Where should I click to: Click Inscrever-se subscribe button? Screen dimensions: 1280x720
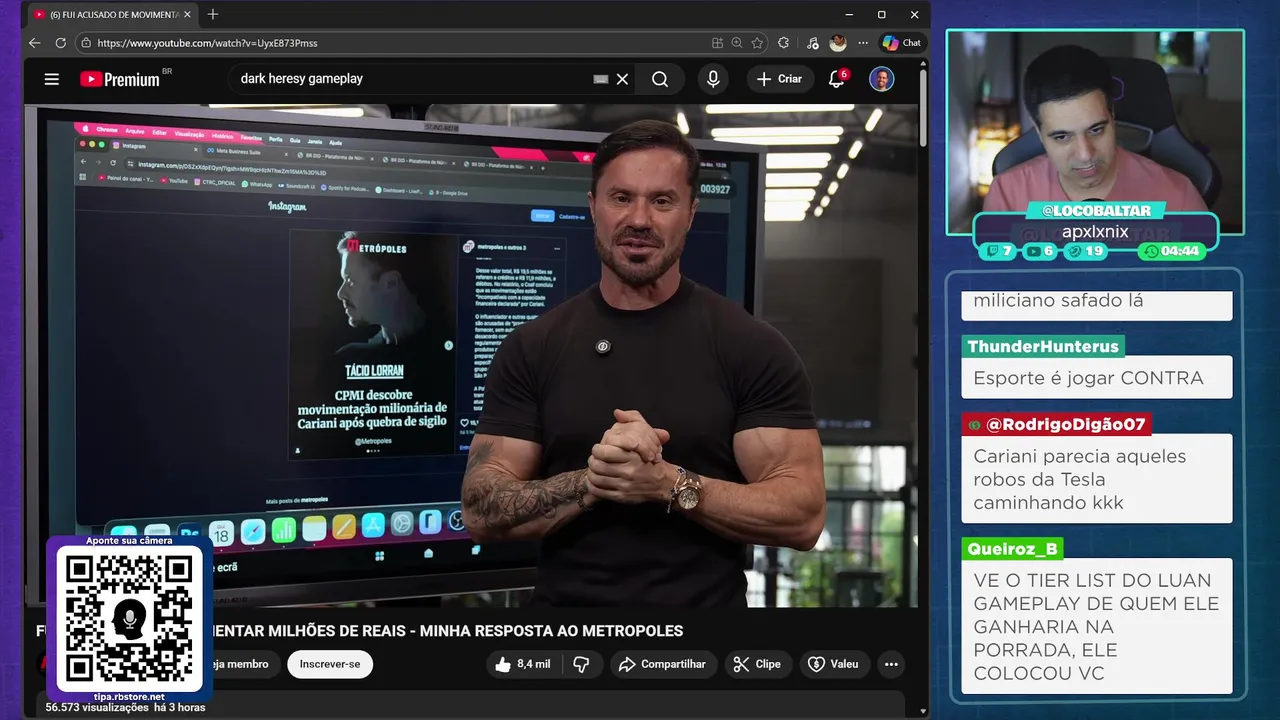[330, 664]
